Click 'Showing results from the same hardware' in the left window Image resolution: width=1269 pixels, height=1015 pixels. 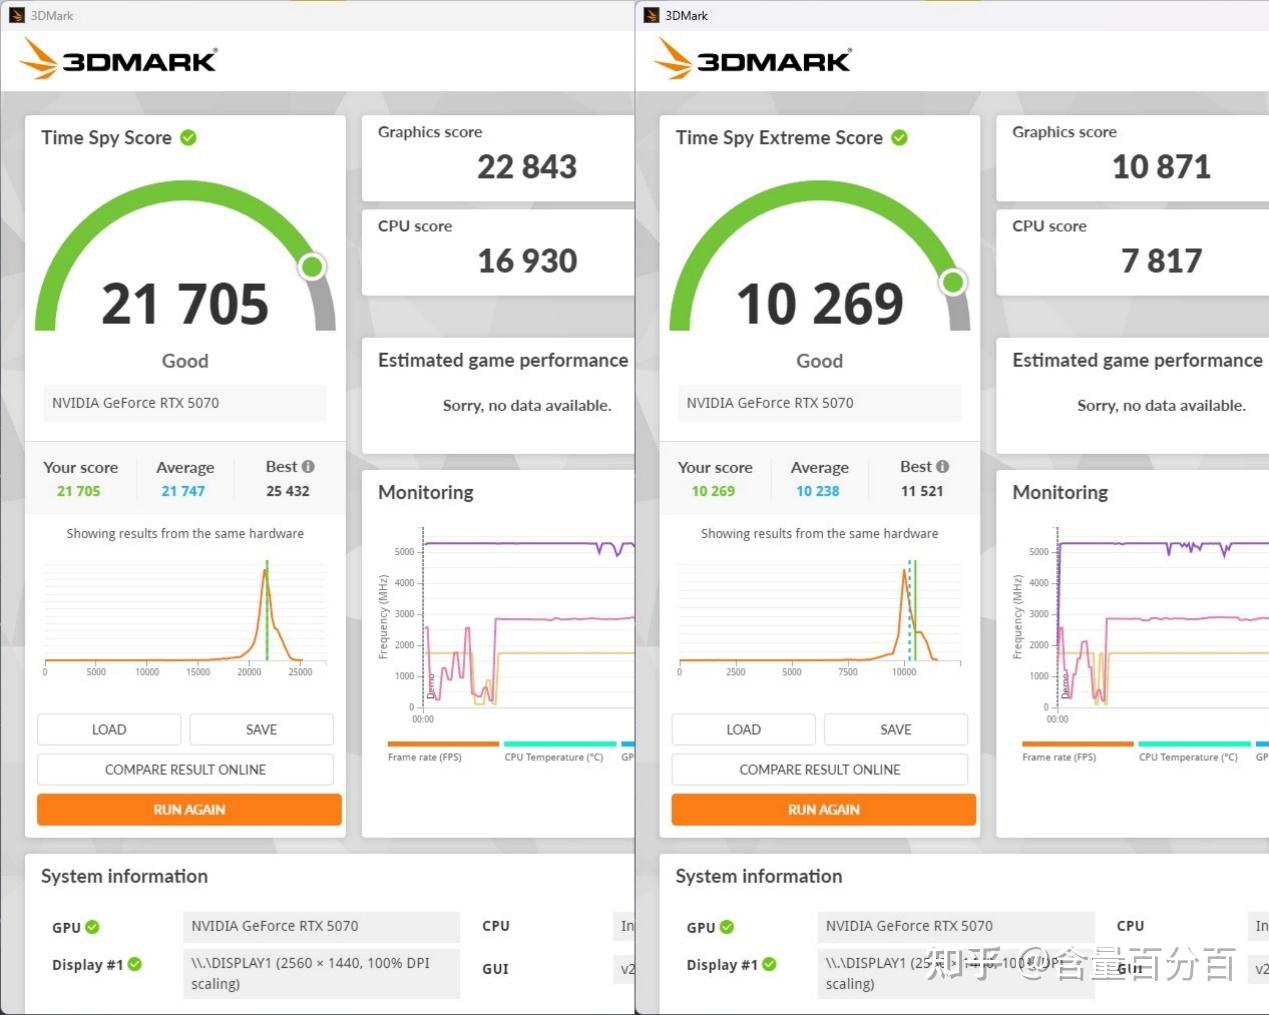coord(185,534)
